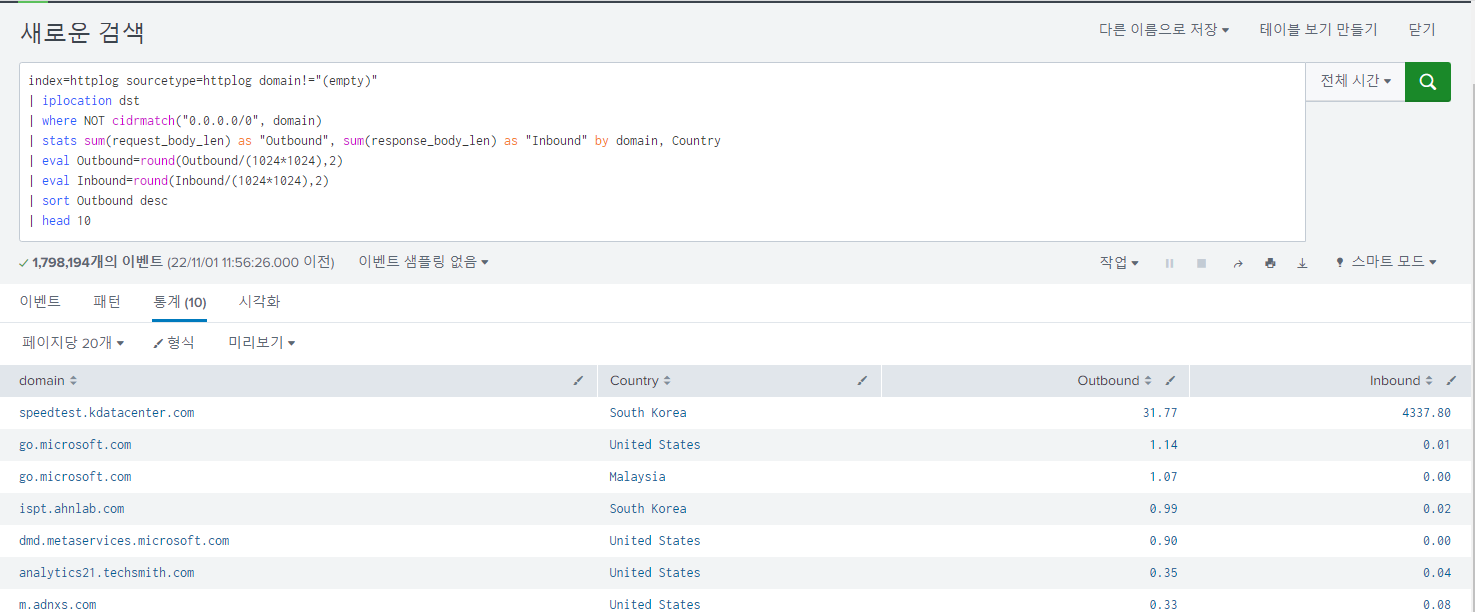The image size is (1475, 612).
Task: Click the 1,798,194개의 이벤트 status text
Action: pos(98,262)
